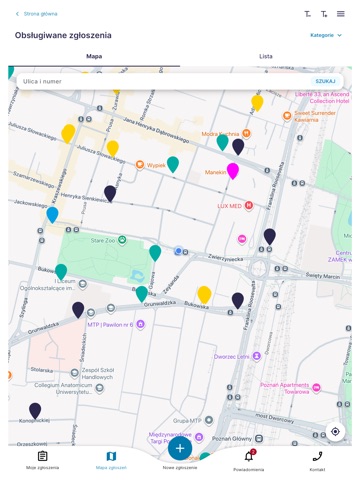360x480 pixels.
Task: Expand the Kategorie dropdown
Action: click(326, 35)
